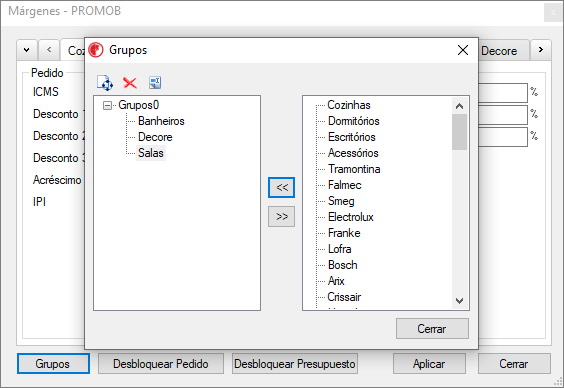Click the previous tab scroll arrow
The width and height of the screenshot is (564, 388).
[49, 50]
